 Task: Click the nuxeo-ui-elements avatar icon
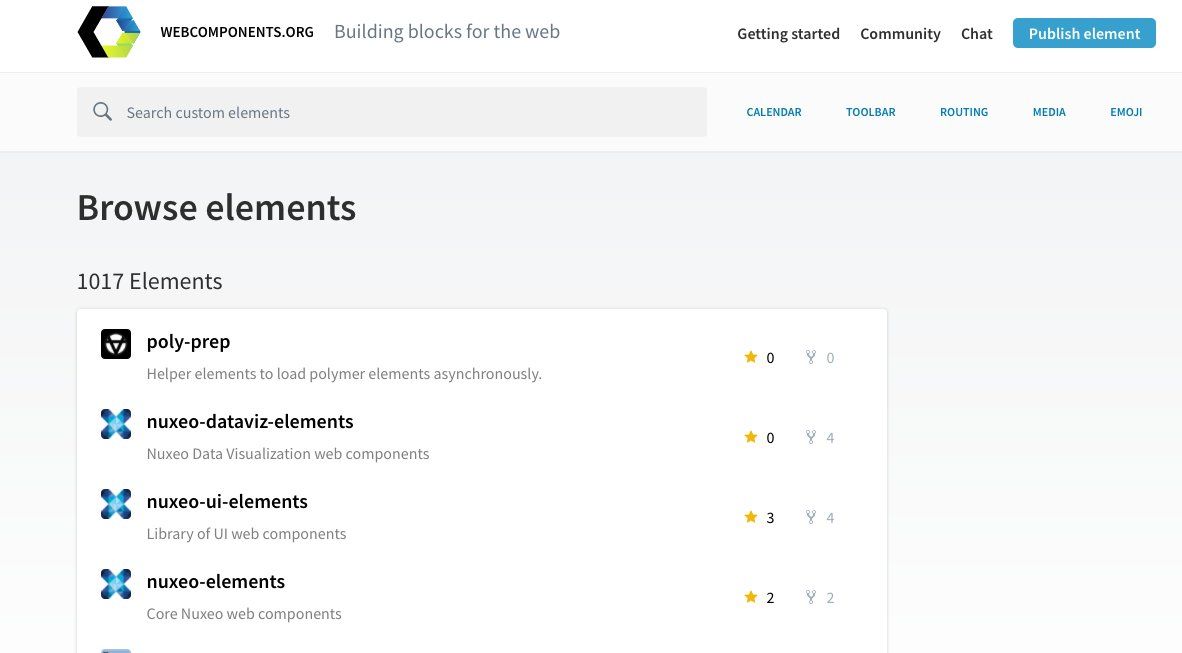pos(116,504)
